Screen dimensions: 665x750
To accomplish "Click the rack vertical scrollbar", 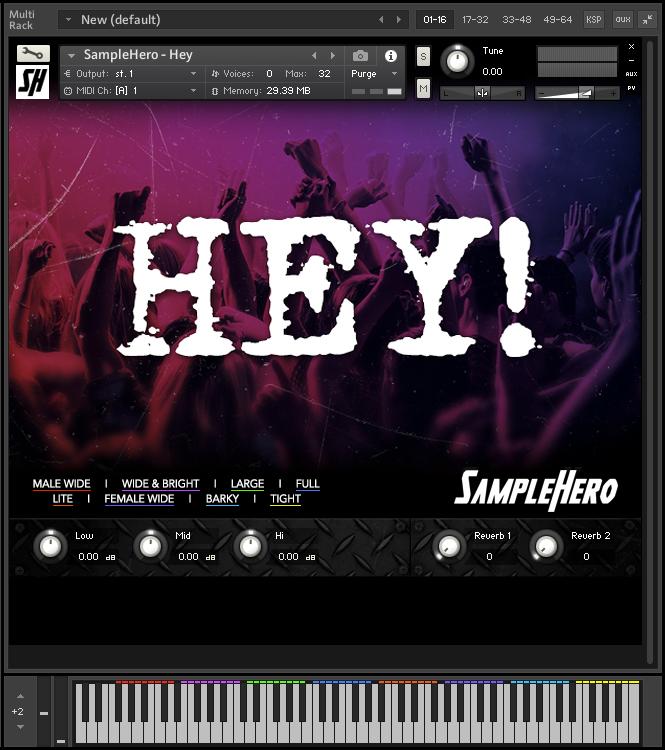I will (x=650, y=352).
